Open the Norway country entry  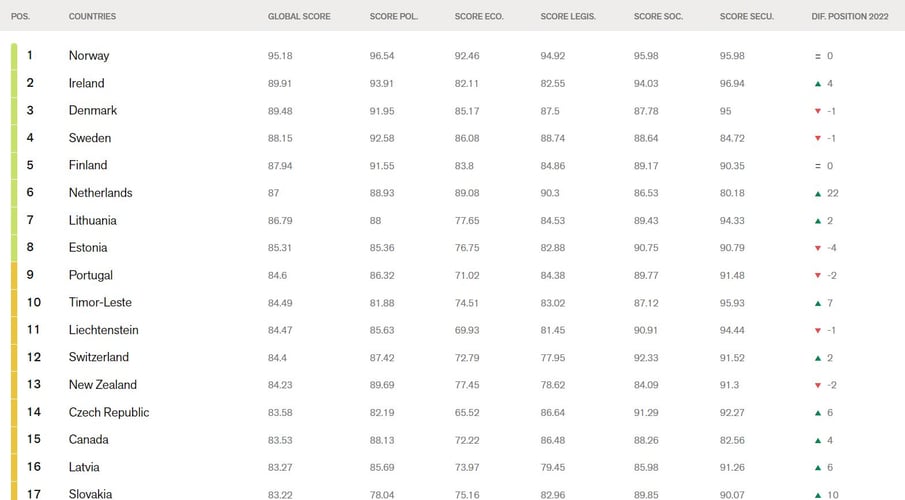(89, 56)
